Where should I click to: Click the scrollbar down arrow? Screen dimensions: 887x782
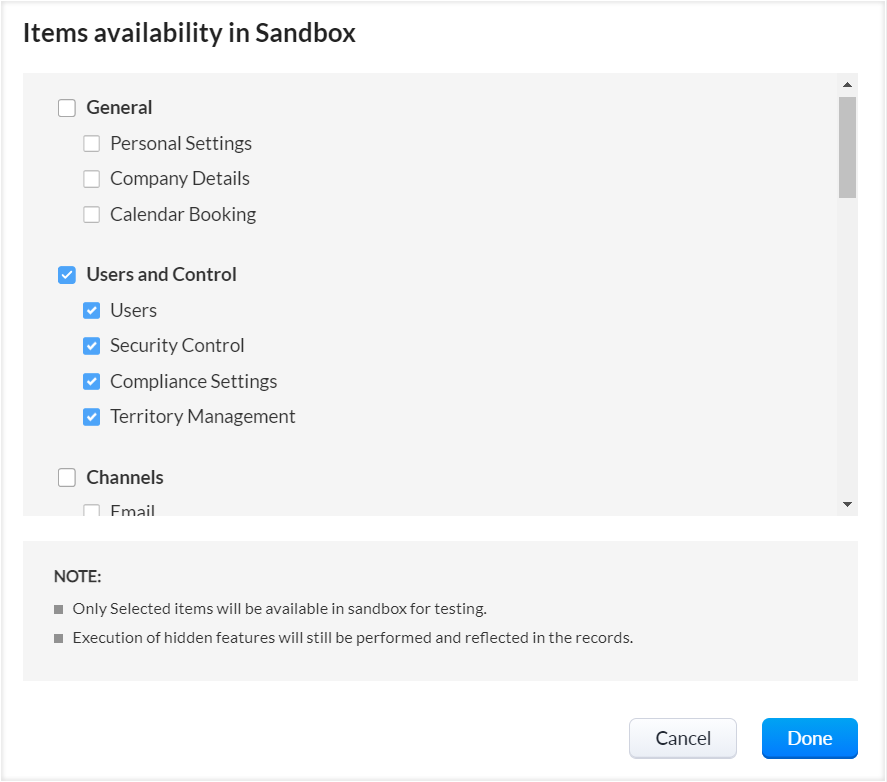tap(847, 505)
